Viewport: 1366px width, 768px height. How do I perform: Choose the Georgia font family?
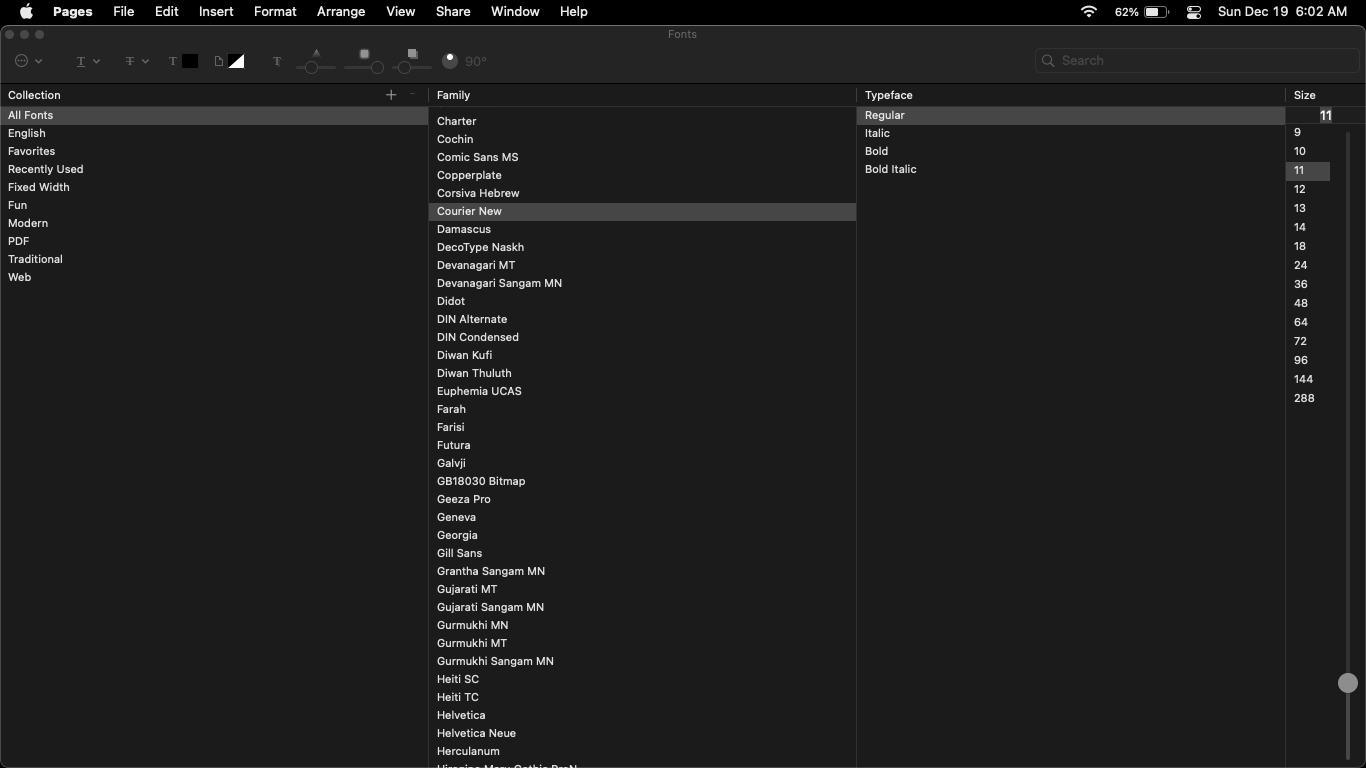[x=642, y=535]
